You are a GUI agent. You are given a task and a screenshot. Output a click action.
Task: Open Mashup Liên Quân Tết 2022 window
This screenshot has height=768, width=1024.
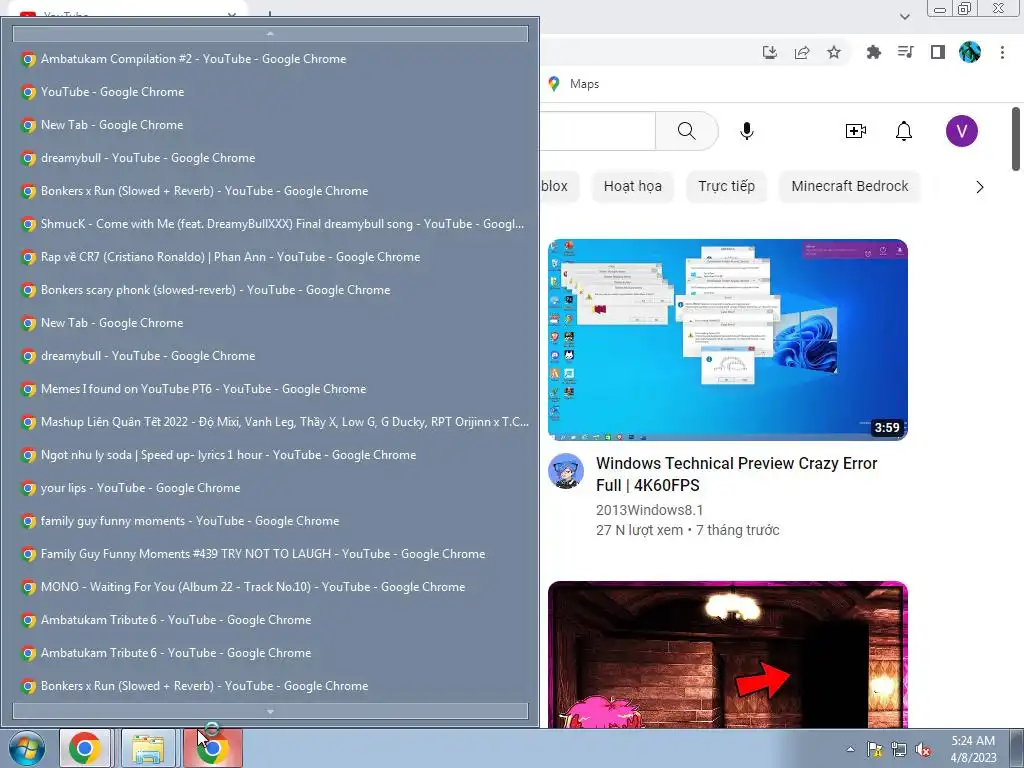click(270, 422)
